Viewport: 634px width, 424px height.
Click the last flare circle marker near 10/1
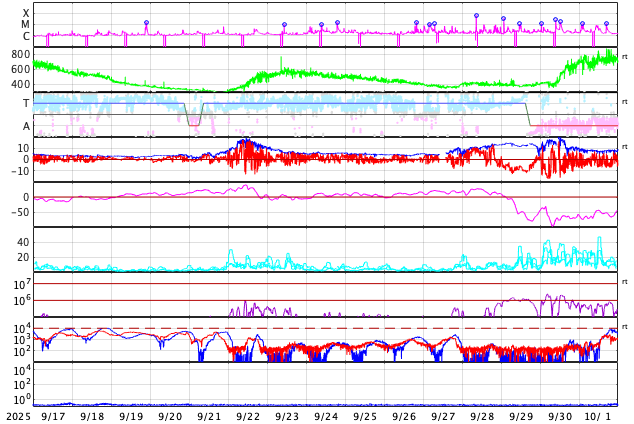pyautogui.click(x=606, y=24)
